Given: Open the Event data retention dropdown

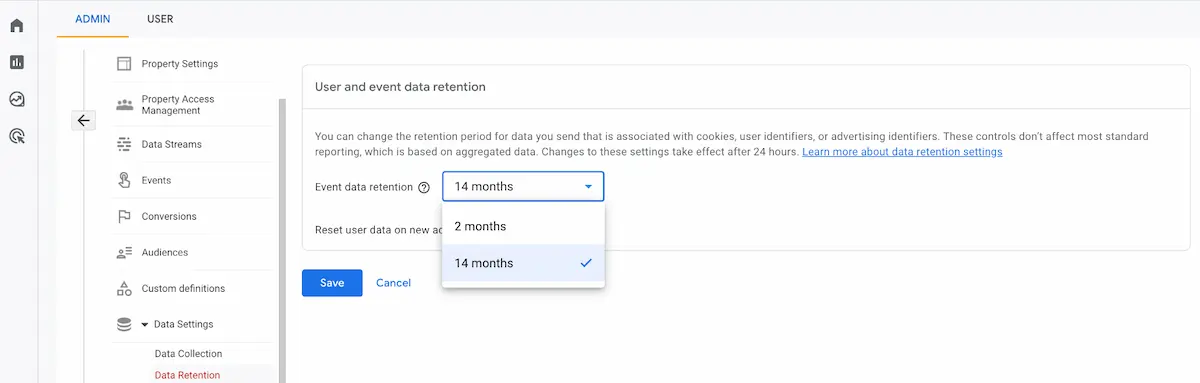Looking at the screenshot, I should [x=523, y=187].
